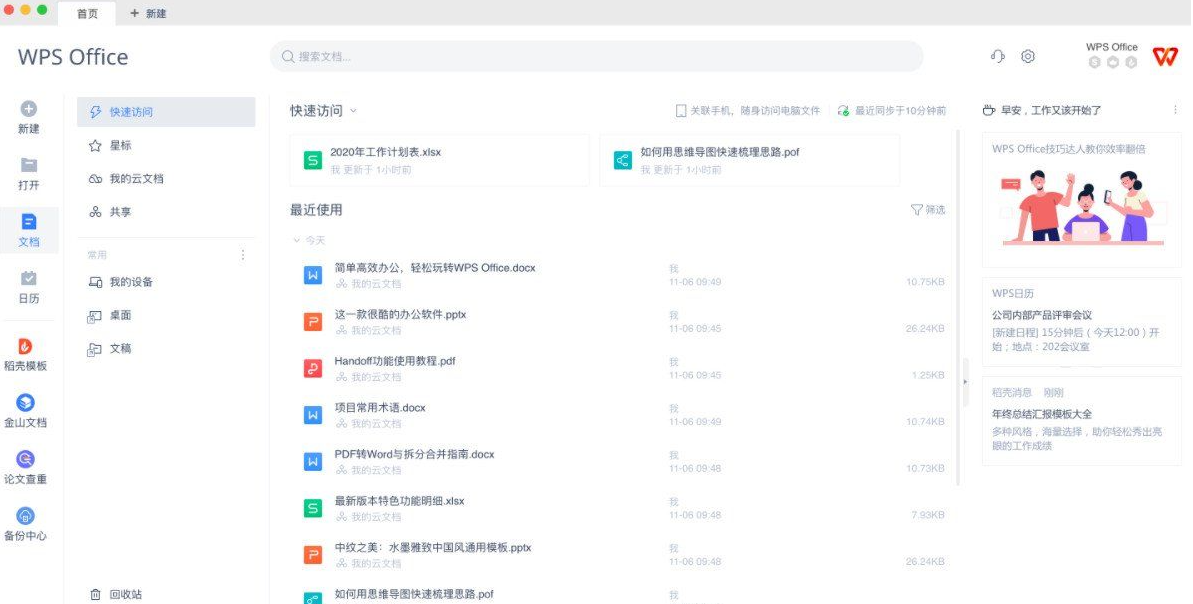Click the phone icon beside 关联手机
The width and height of the screenshot is (1193, 604).
pos(681,111)
